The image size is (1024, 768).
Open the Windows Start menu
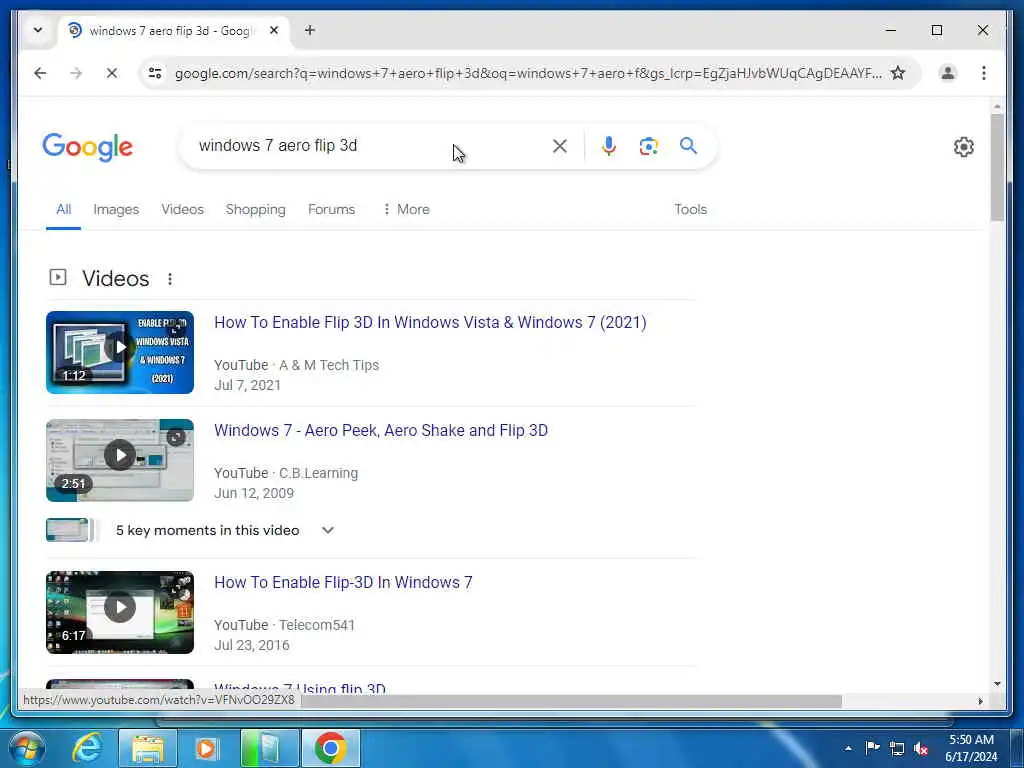(27, 748)
